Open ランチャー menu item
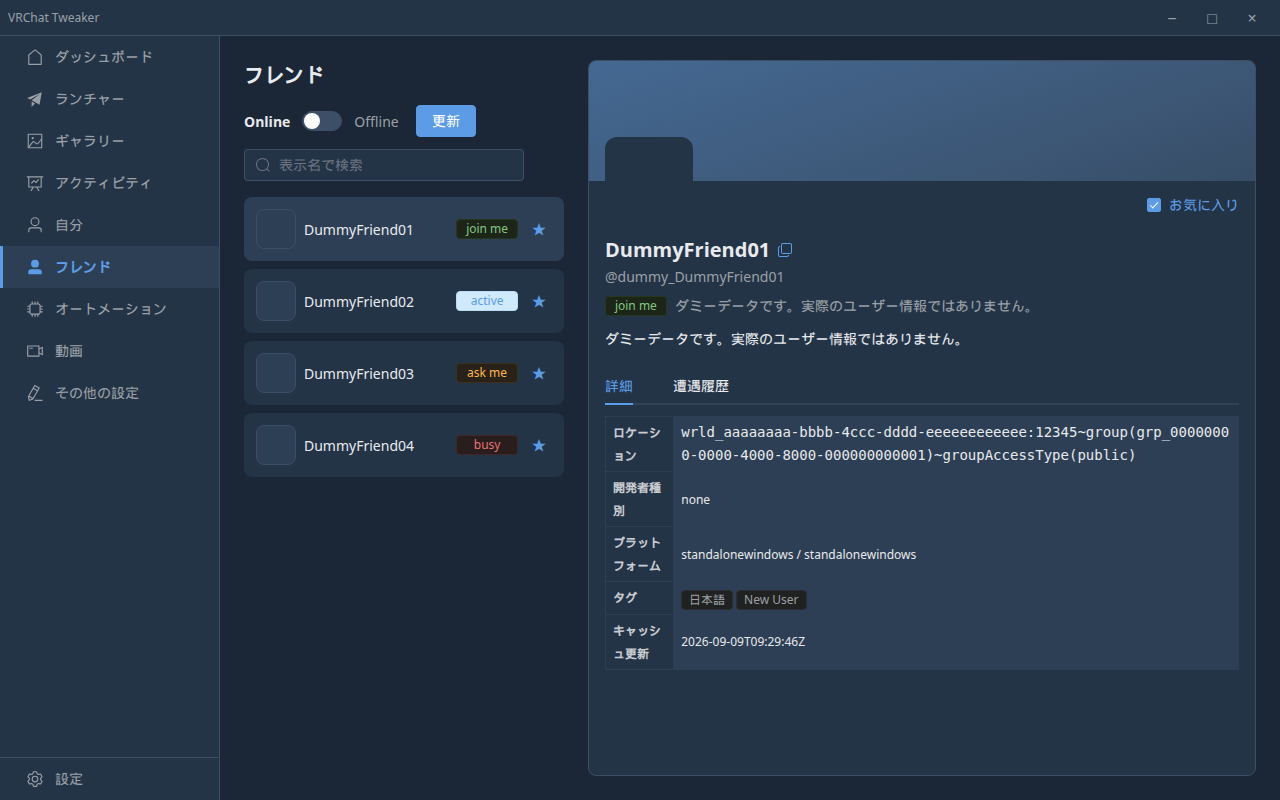Image resolution: width=1280 pixels, height=800 pixels. (110, 99)
